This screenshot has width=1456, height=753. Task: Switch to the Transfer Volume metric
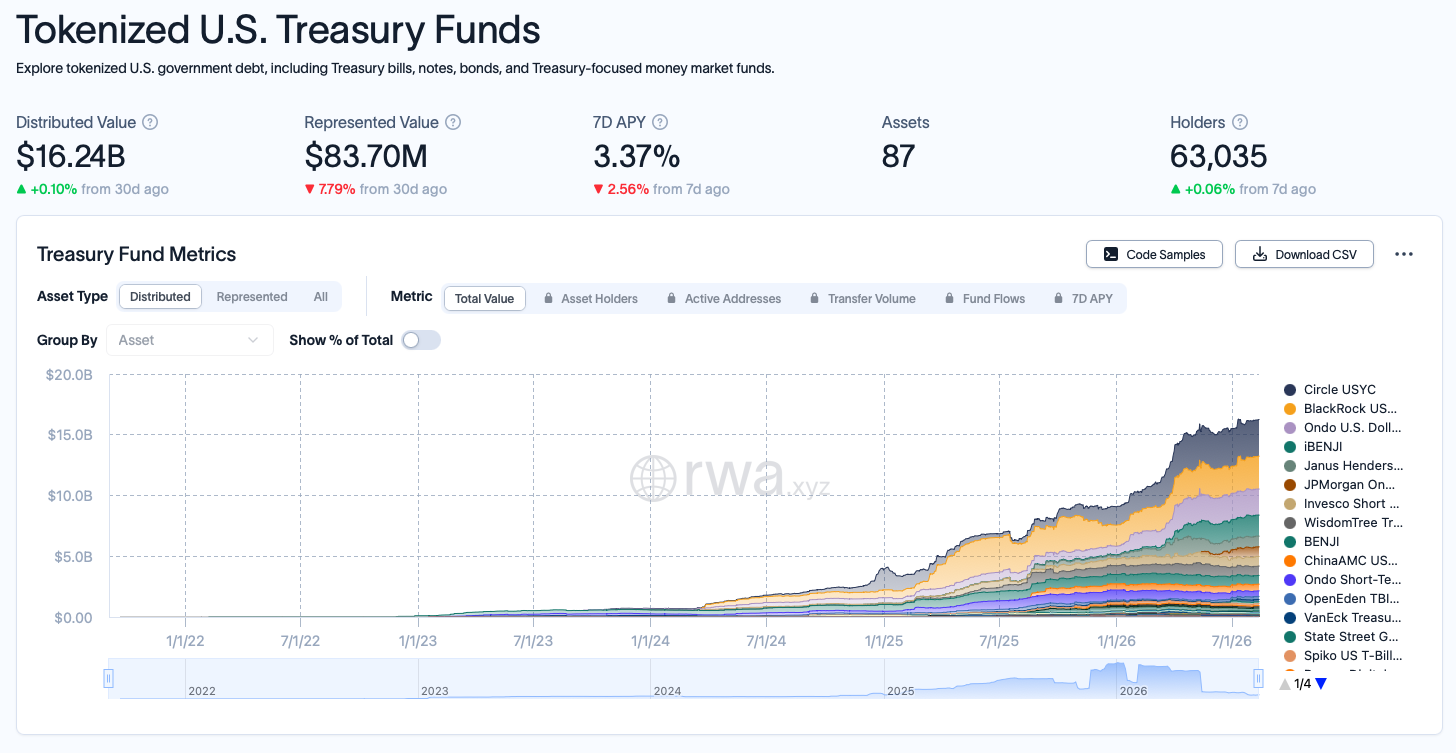tap(862, 298)
